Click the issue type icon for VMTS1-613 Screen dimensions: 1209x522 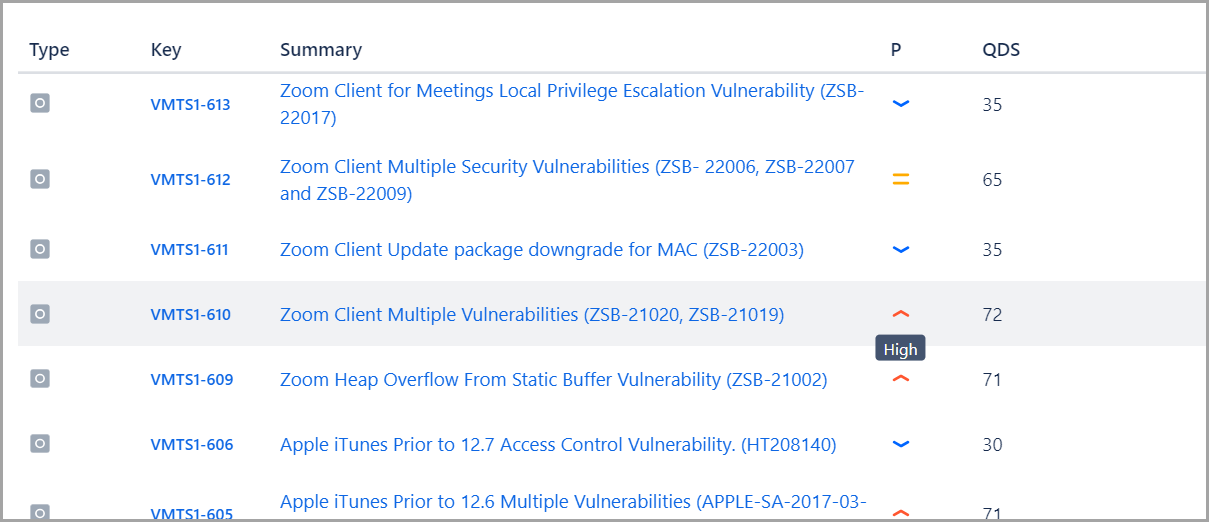(40, 102)
